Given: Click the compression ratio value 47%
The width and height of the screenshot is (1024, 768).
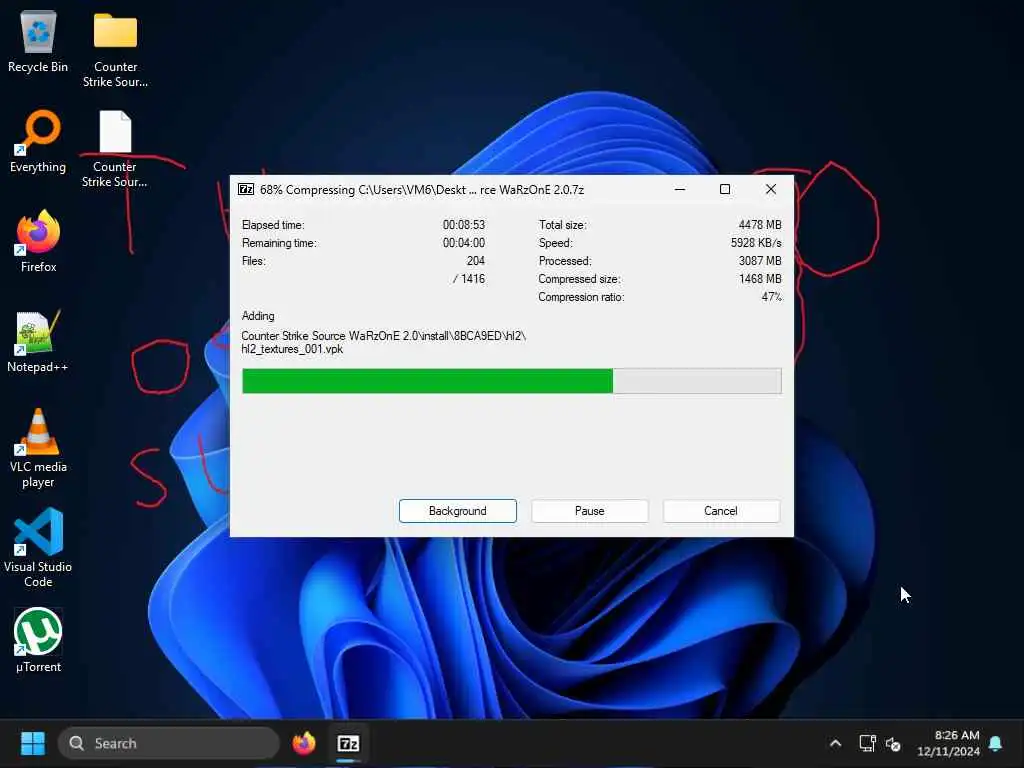Looking at the screenshot, I should 771,297.
